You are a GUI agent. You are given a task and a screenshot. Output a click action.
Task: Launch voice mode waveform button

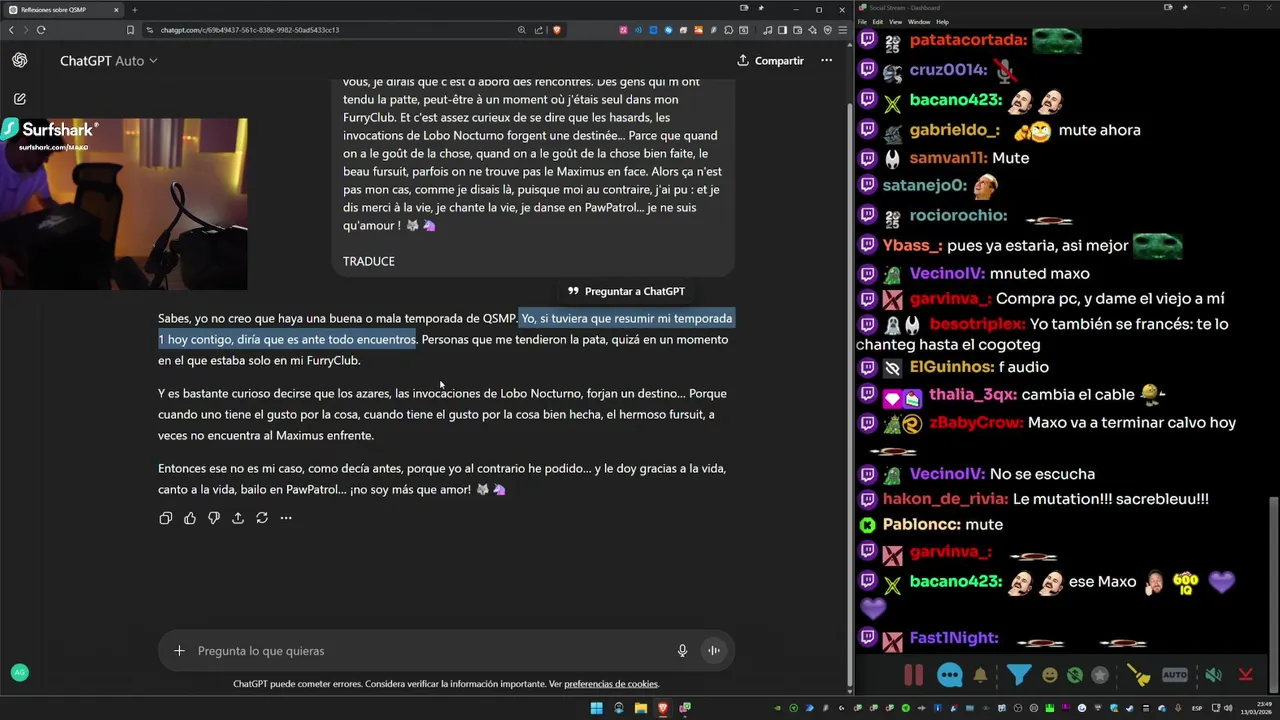click(714, 651)
